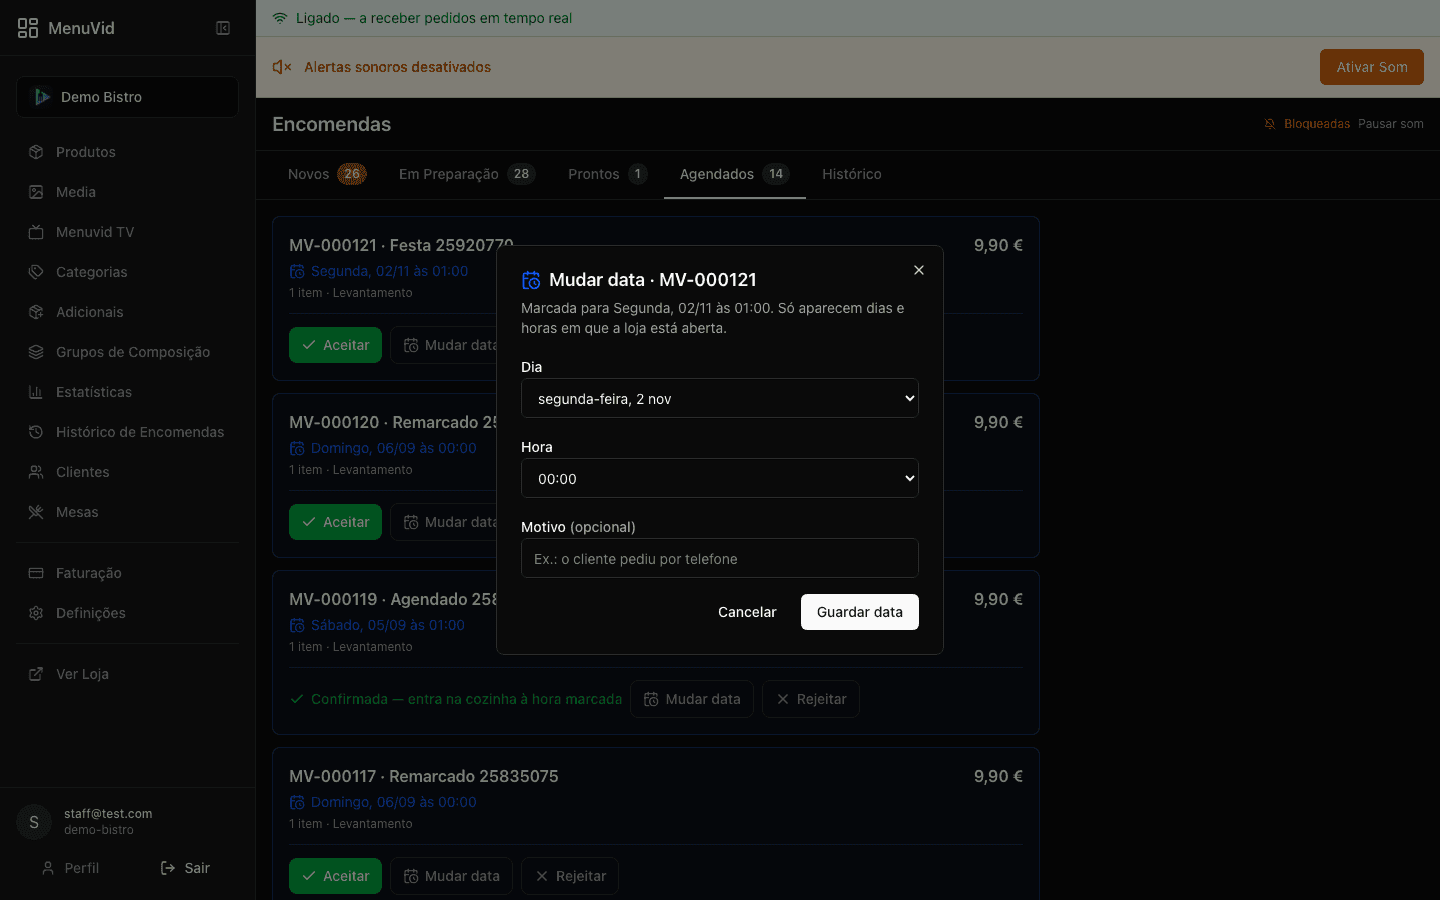Accept order MV-000121
Screen dimensions: 1440x900
[x=335, y=345]
